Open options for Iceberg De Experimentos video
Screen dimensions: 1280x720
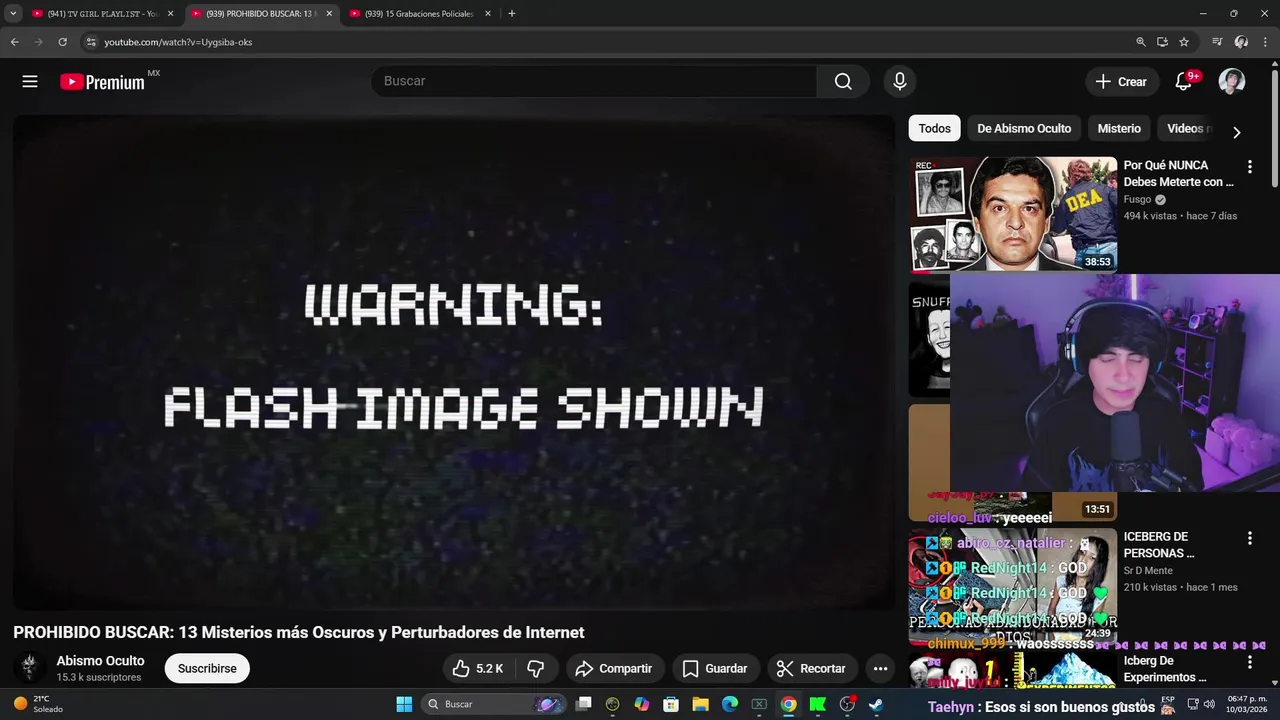click(x=1249, y=663)
